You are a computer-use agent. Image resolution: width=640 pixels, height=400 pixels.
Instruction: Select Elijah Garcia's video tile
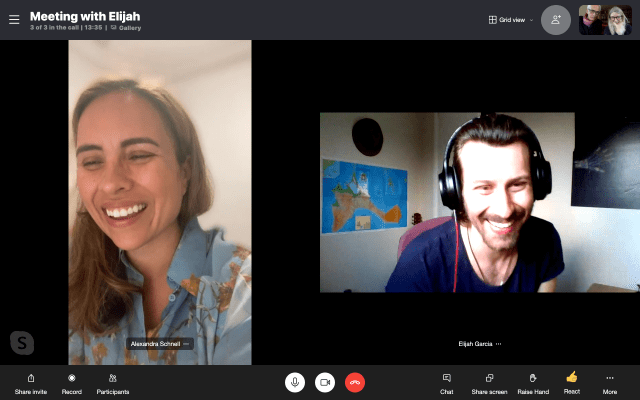pos(446,202)
